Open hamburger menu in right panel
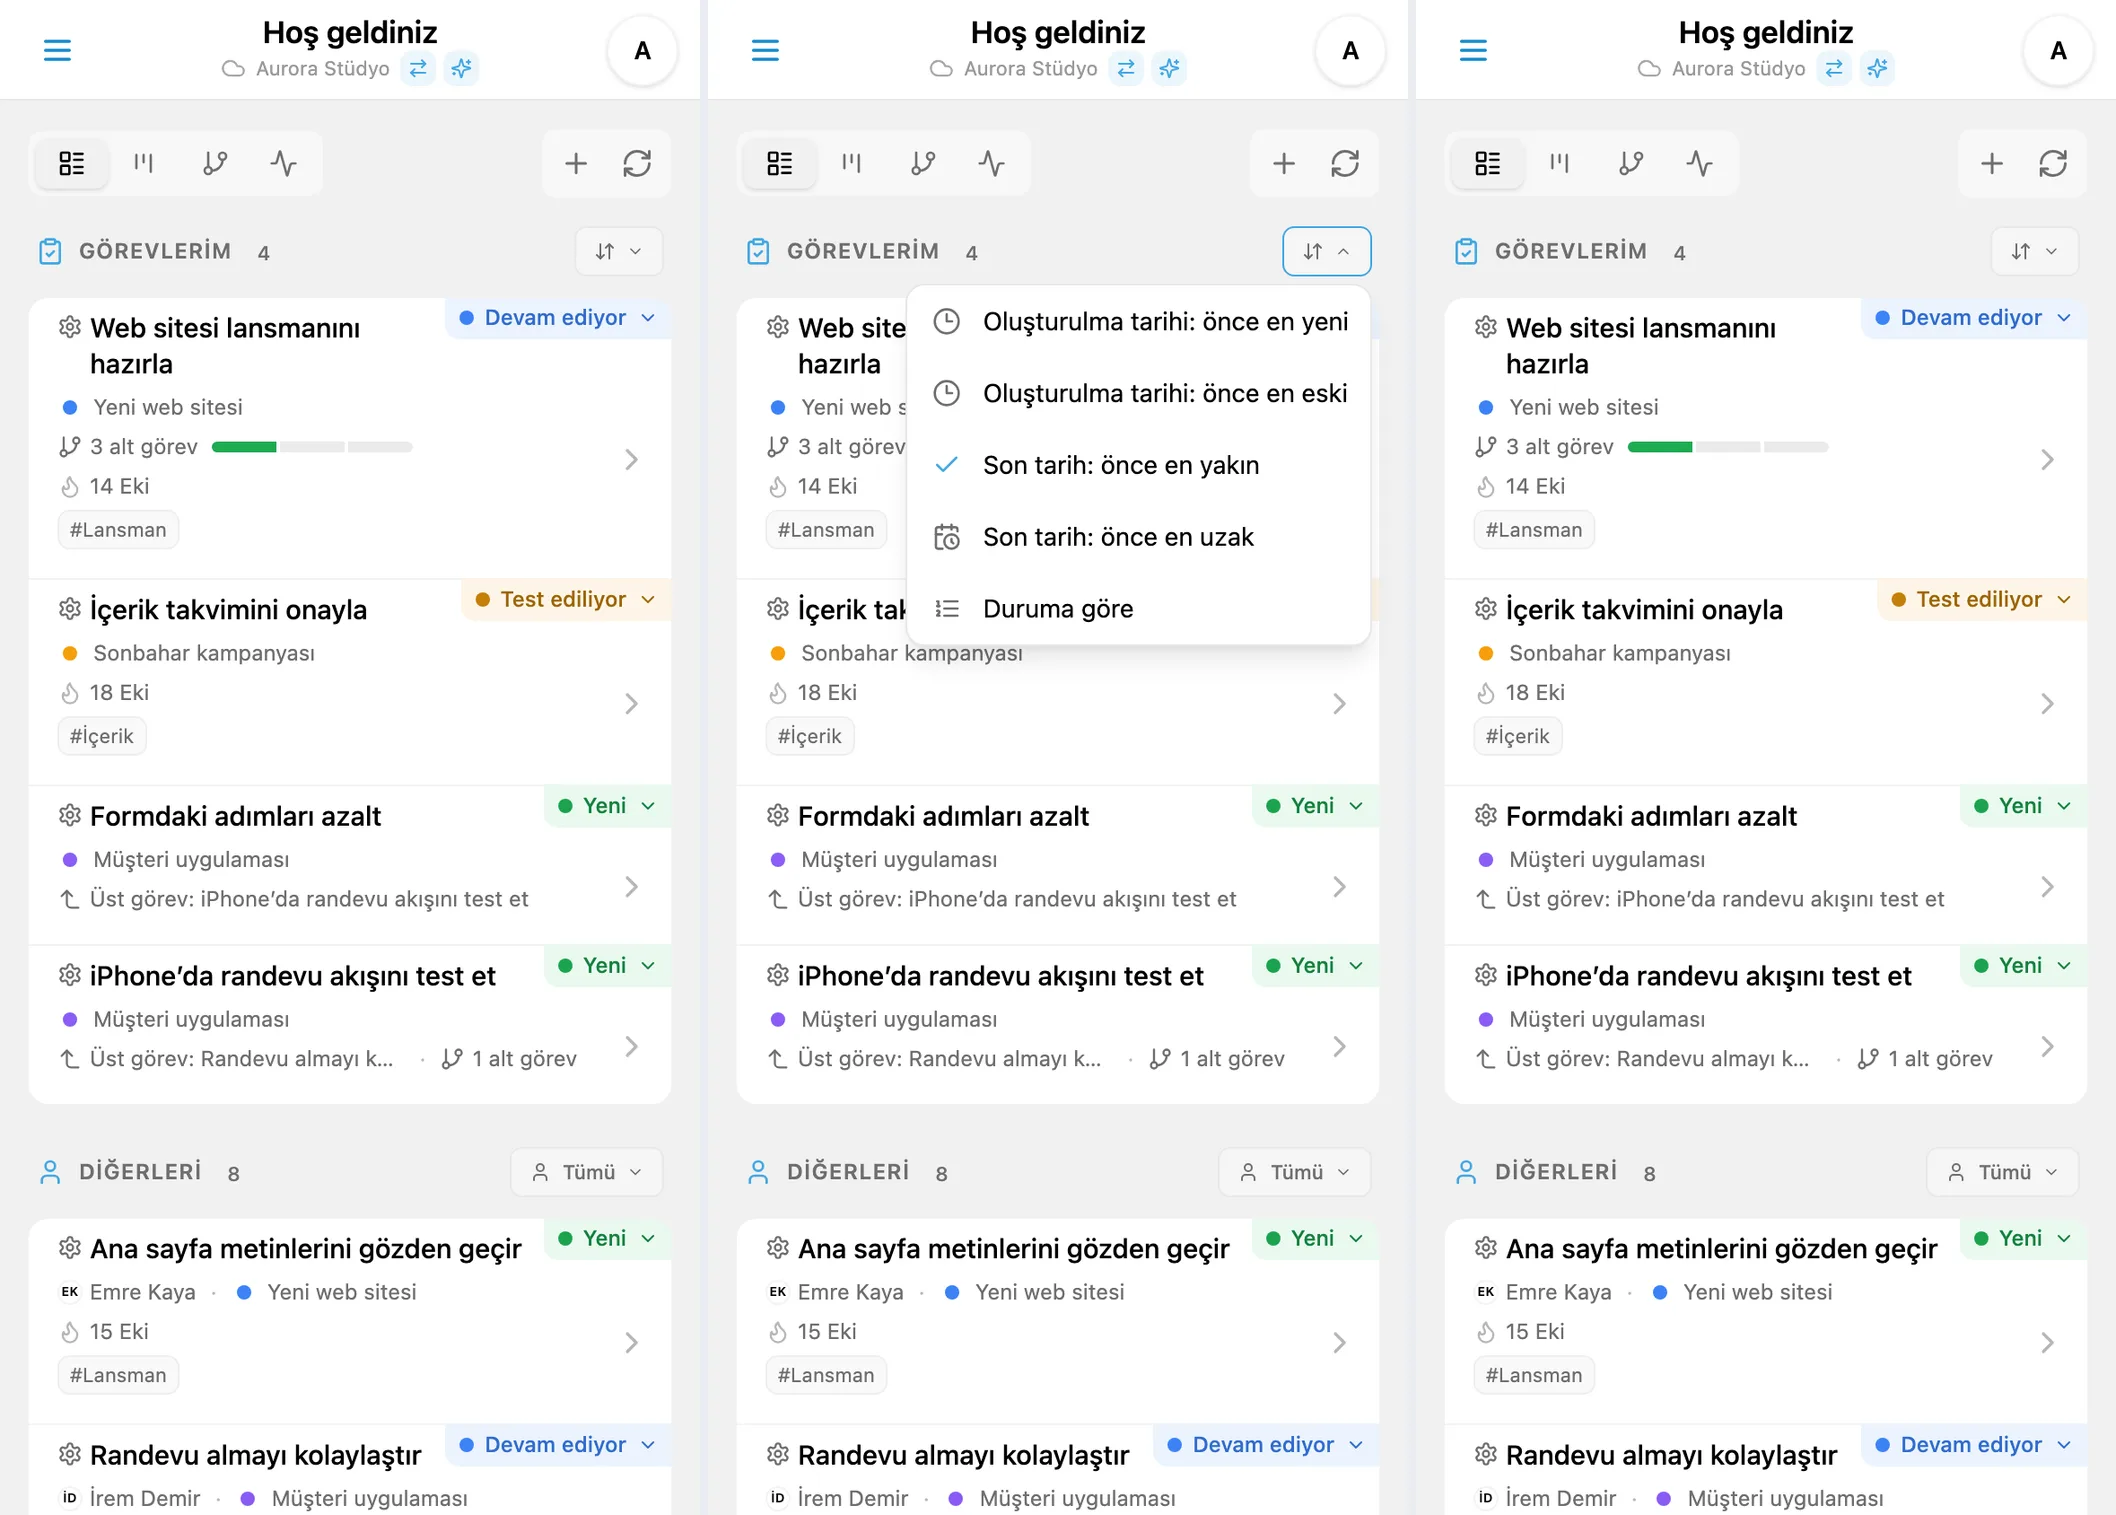This screenshot has height=1515, width=2116. [x=1473, y=50]
